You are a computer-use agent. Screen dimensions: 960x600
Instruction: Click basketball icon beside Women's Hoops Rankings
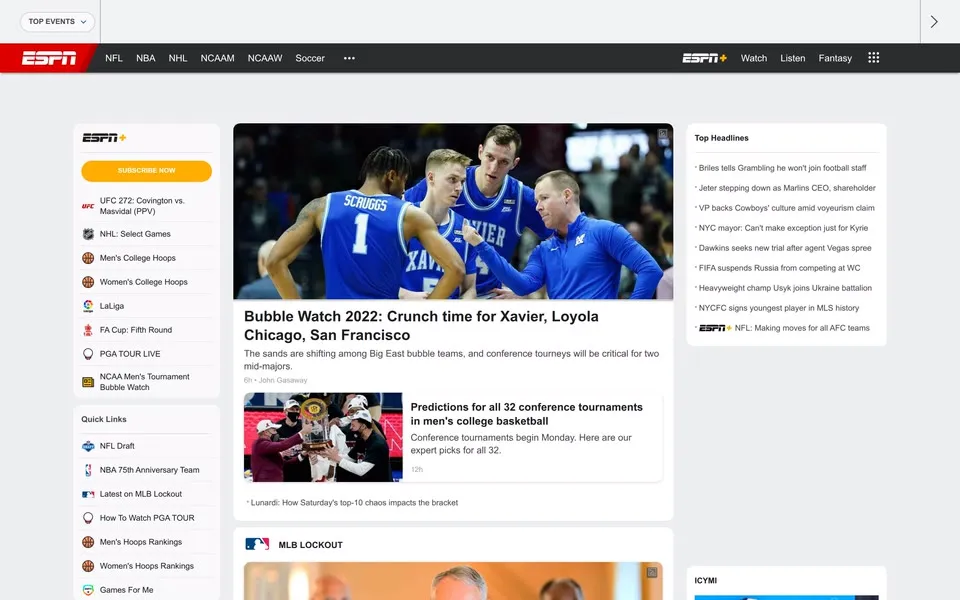(88, 566)
